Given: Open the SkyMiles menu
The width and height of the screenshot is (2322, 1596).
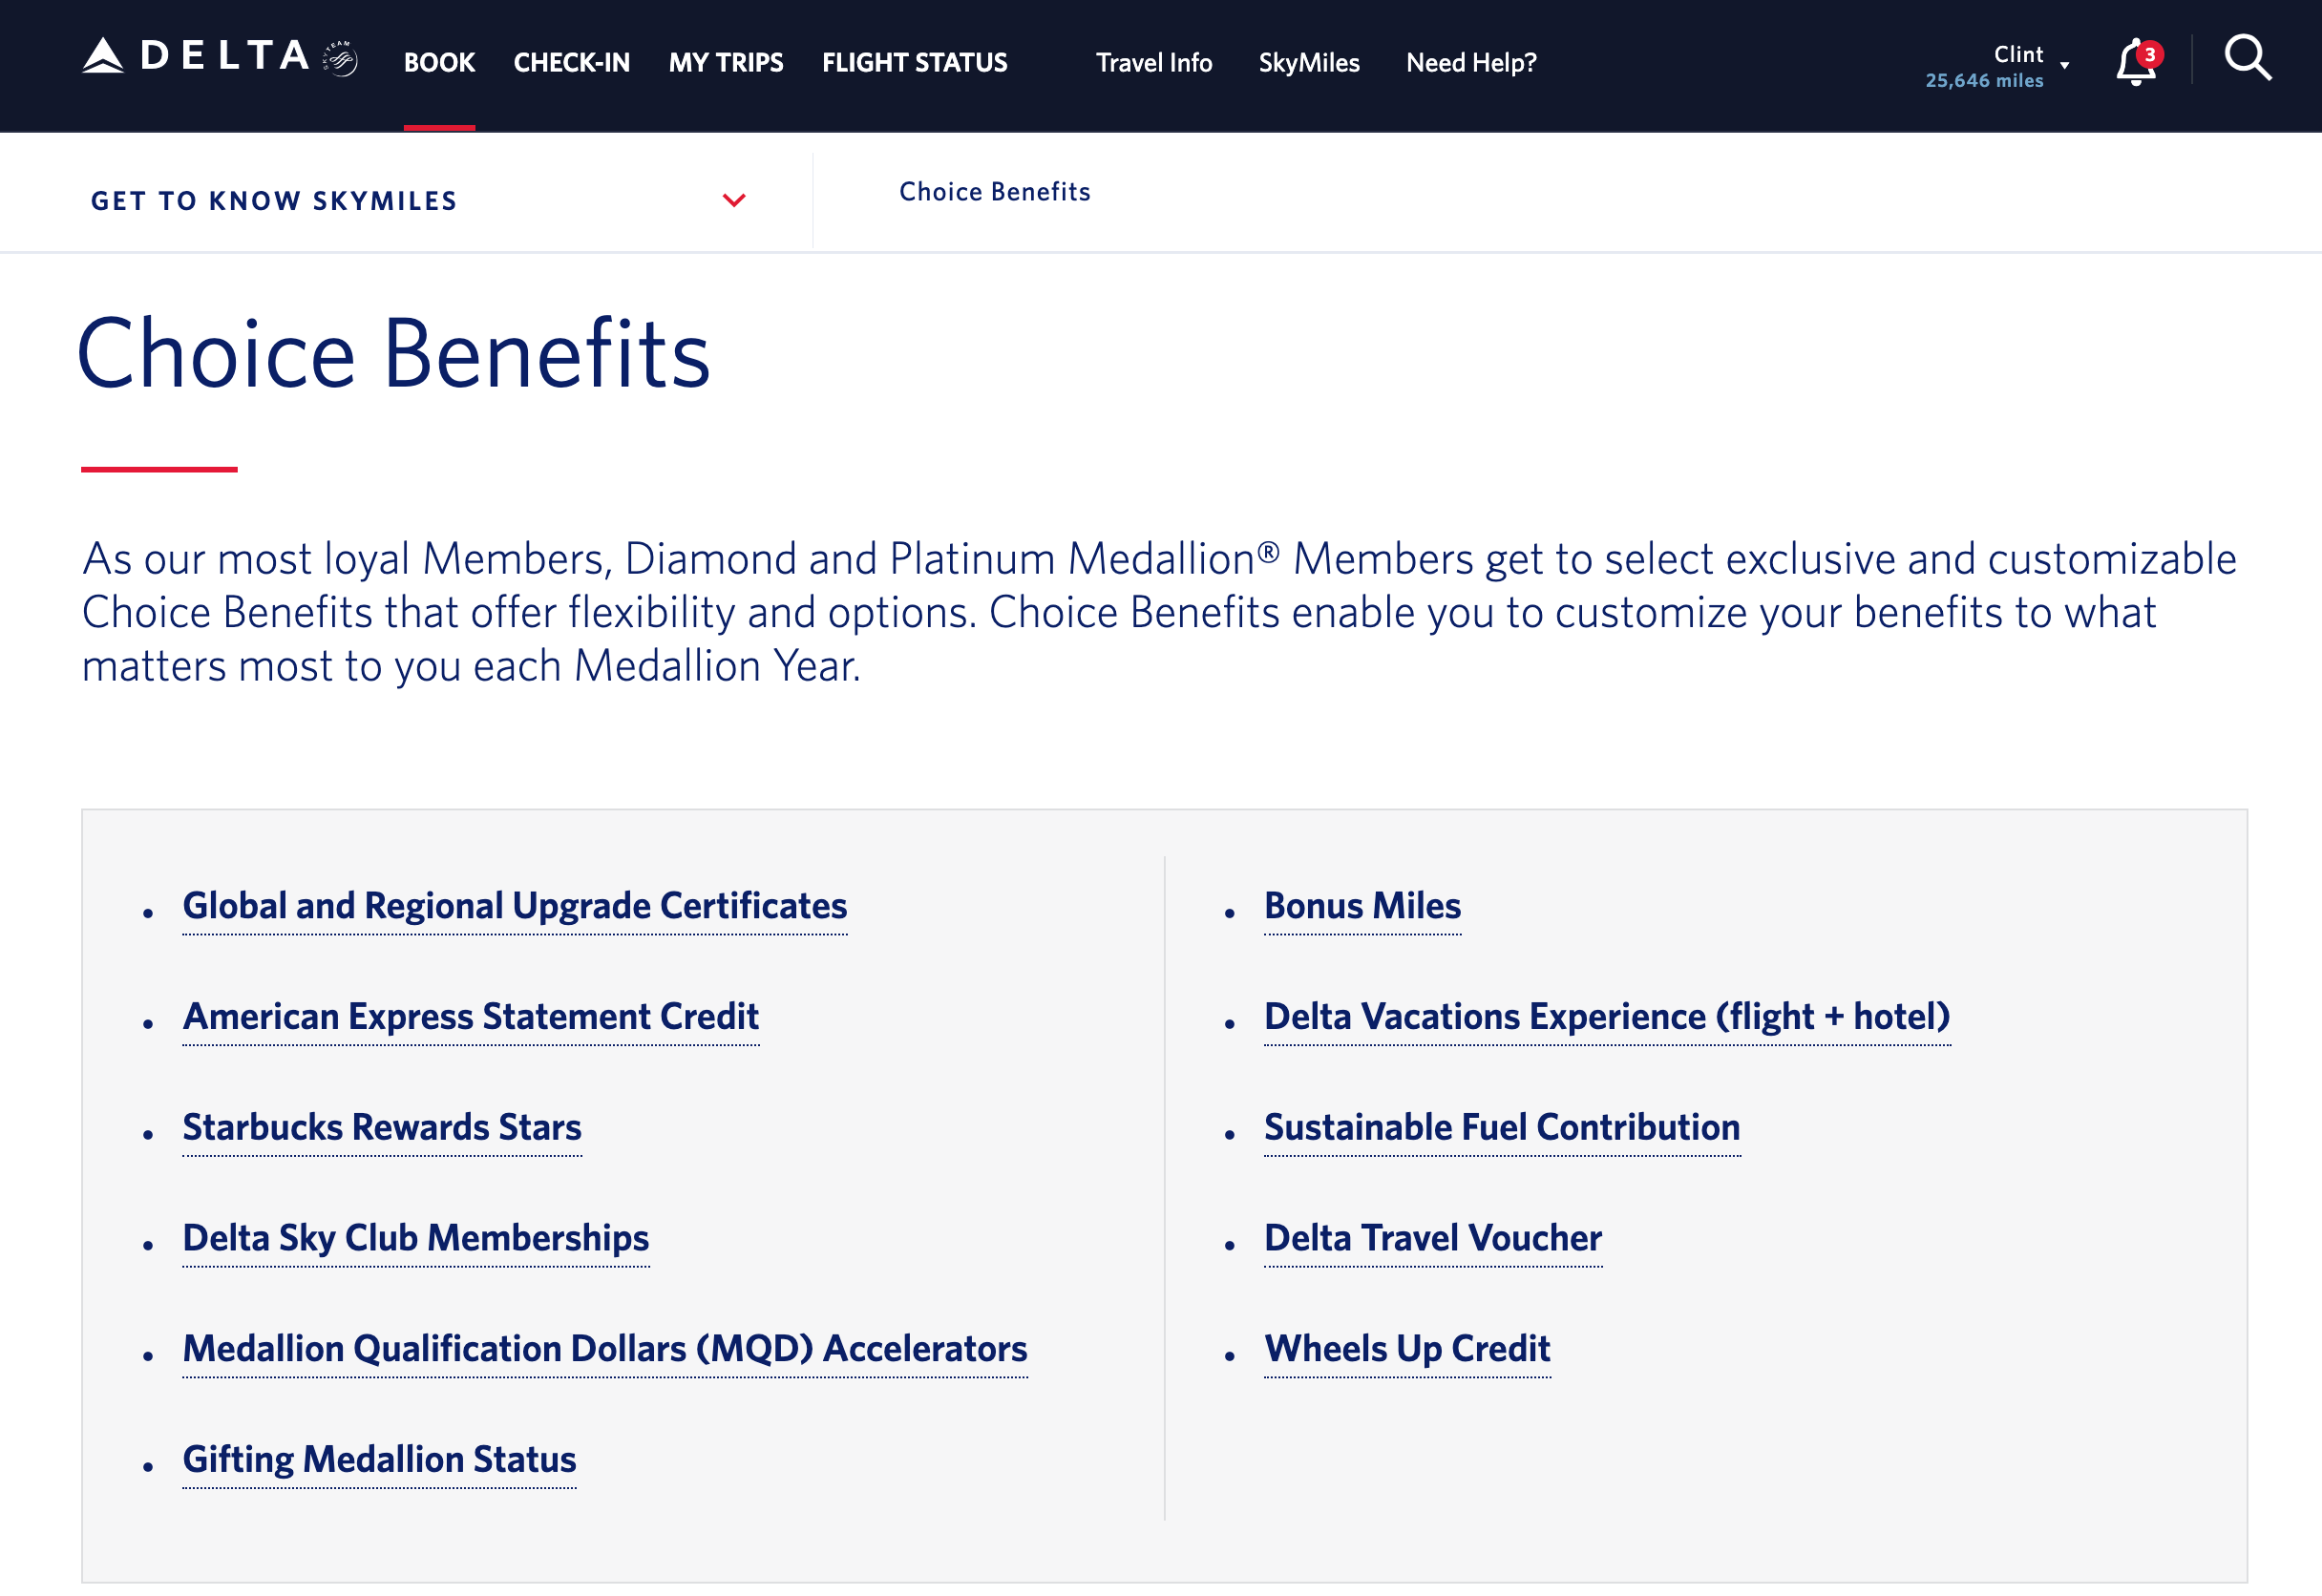Looking at the screenshot, I should click(1309, 62).
